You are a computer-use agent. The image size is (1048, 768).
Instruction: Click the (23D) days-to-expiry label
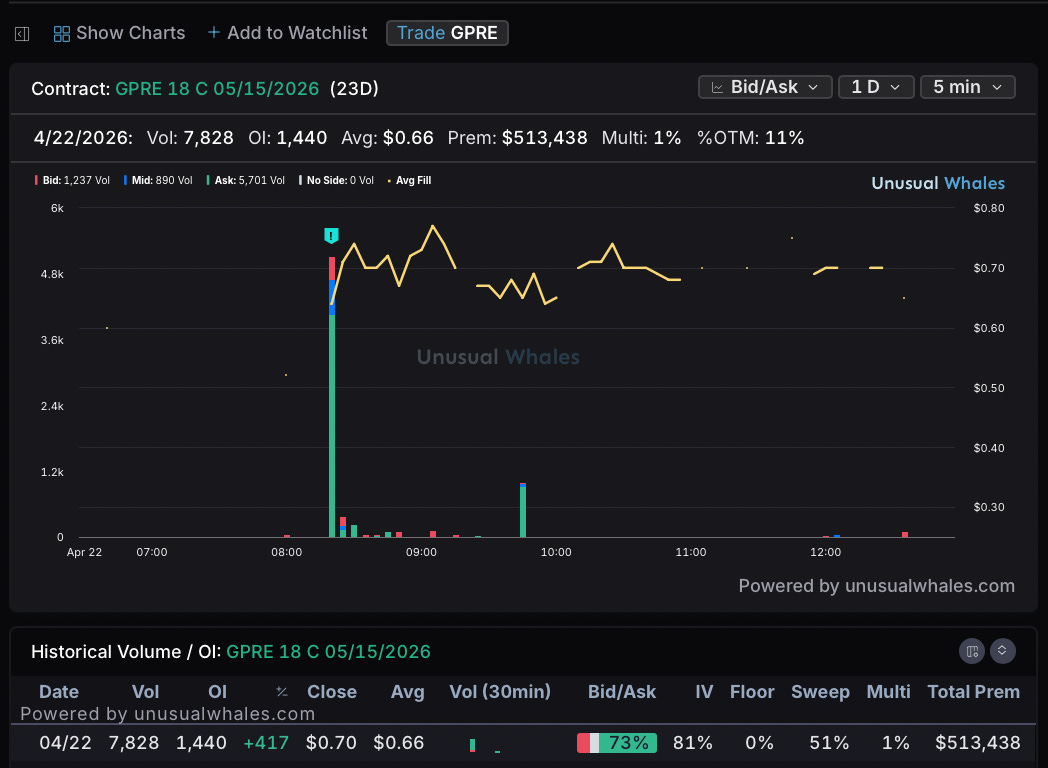click(x=354, y=89)
